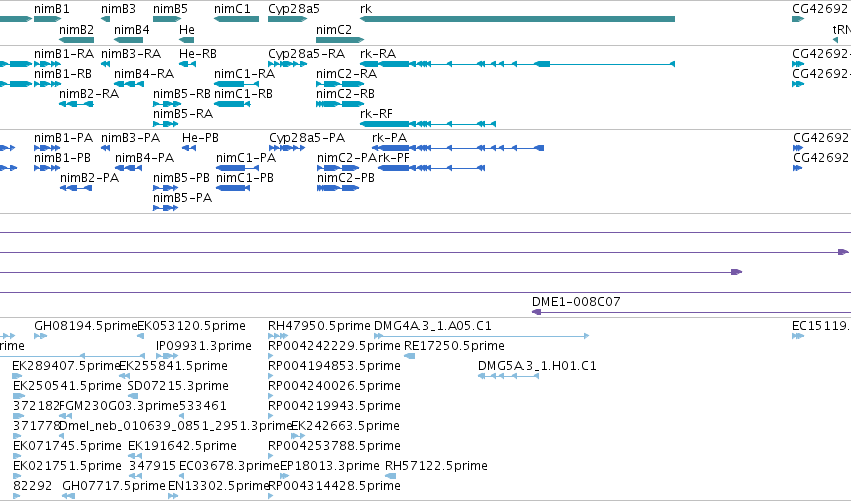Click the FGM230G03.3prime label

click(x=119, y=405)
